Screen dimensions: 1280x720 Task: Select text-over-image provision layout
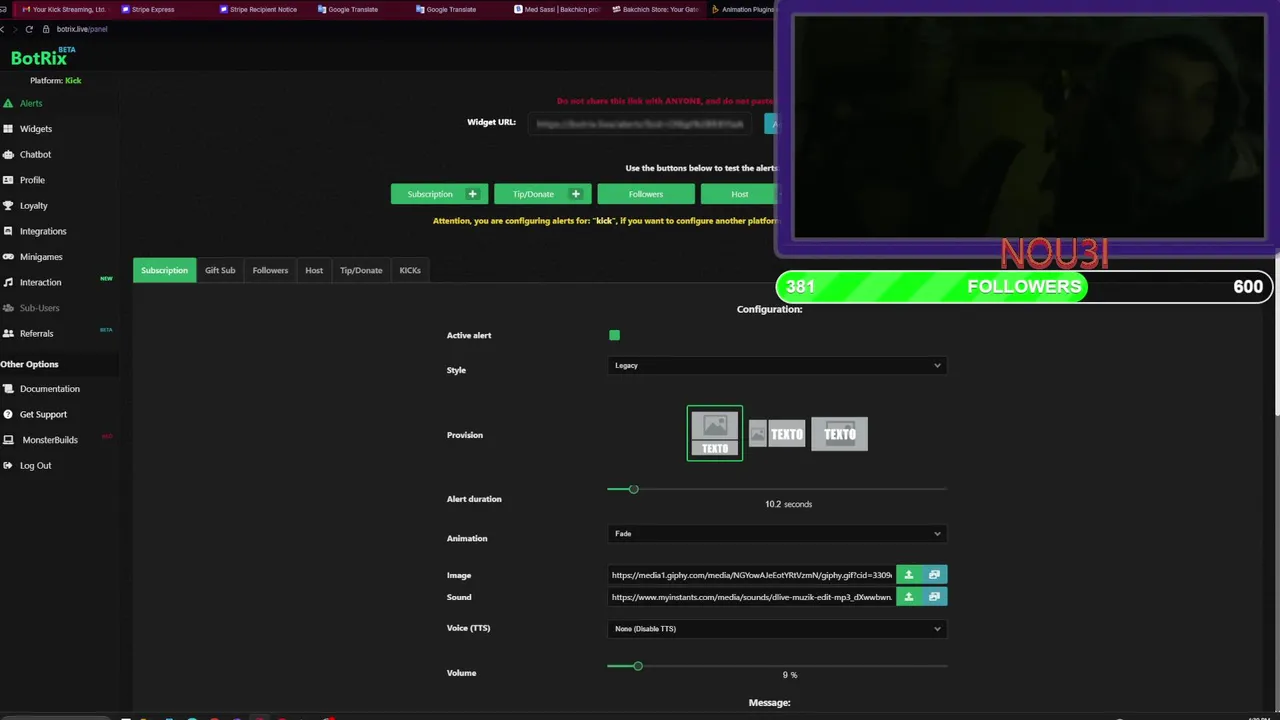pyautogui.click(x=839, y=434)
